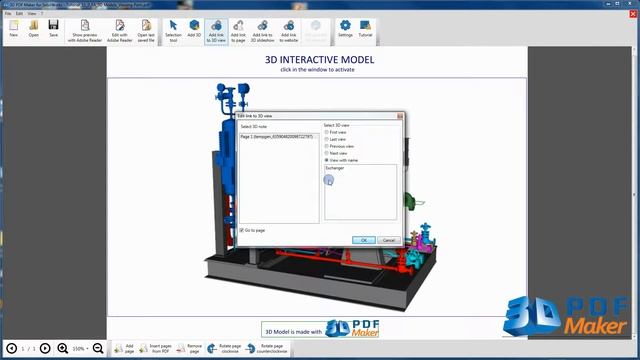Open the View menu
640x360 pixels.
[32, 13]
